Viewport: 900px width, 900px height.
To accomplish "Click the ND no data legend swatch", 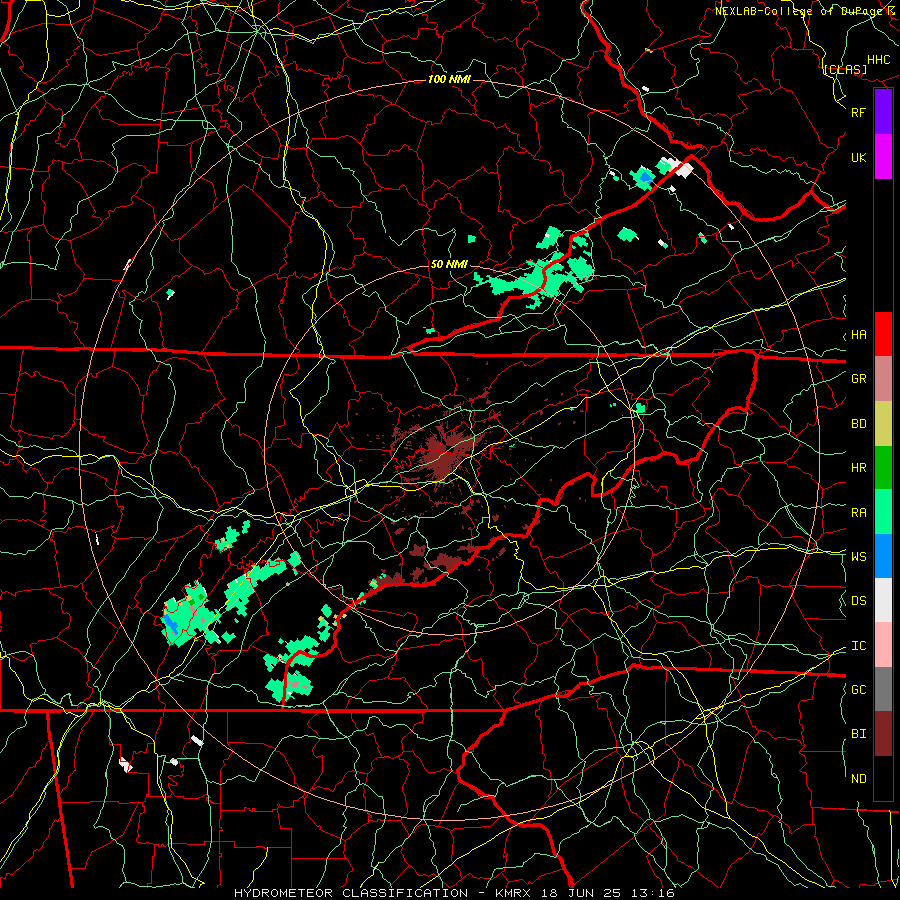I will point(883,778).
